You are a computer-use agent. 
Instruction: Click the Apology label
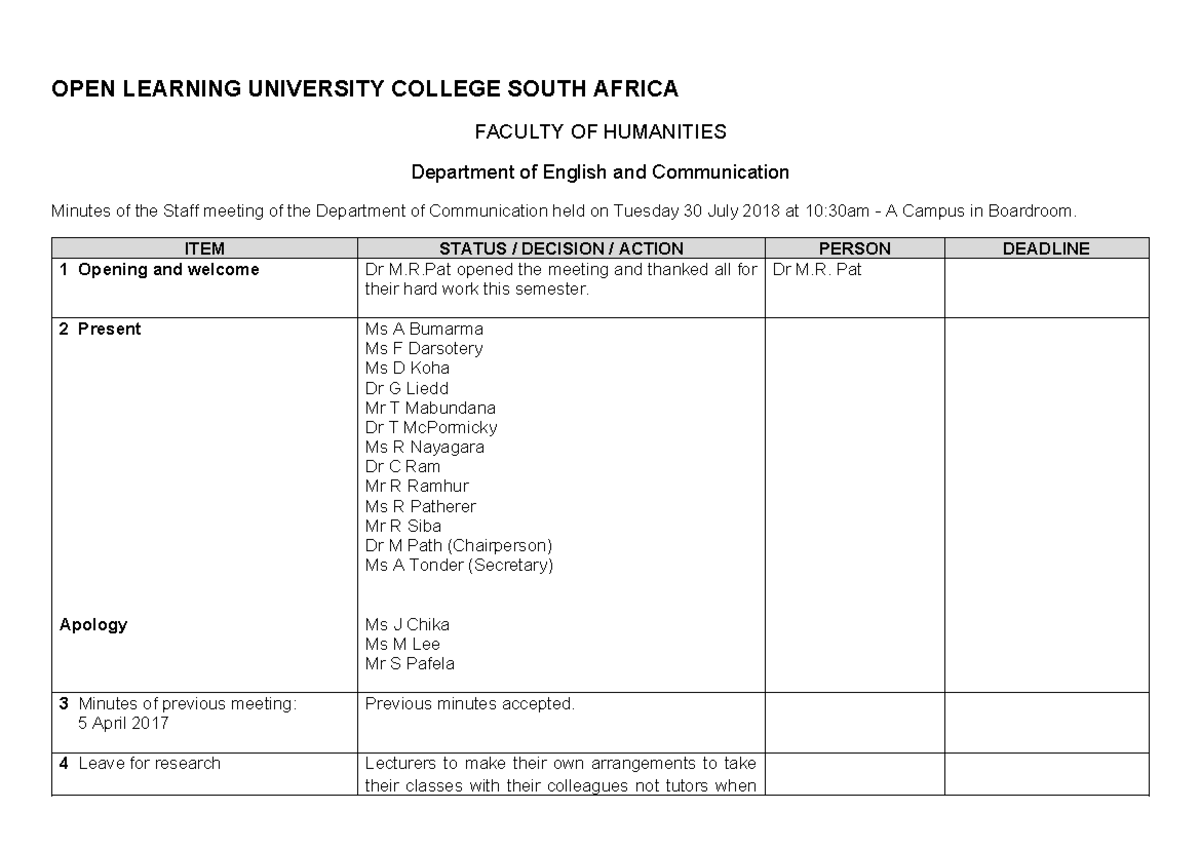93,624
